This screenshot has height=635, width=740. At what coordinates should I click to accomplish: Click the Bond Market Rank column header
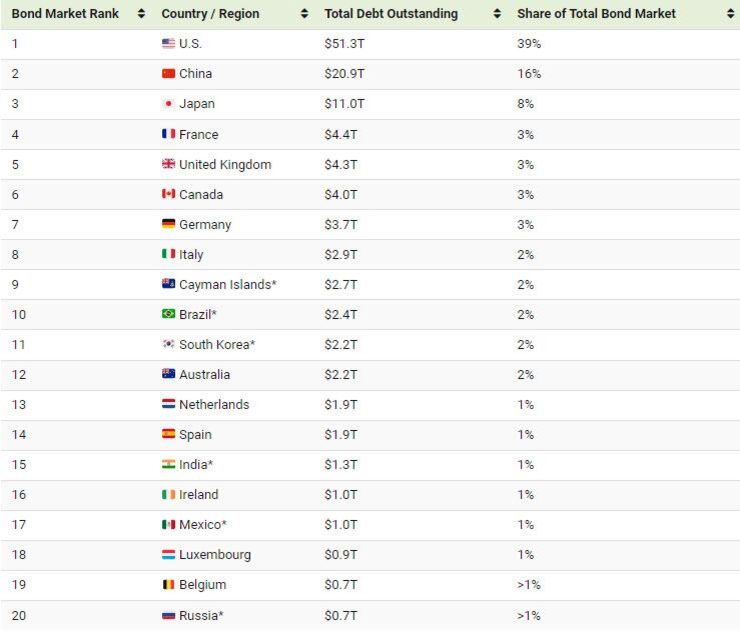(65, 14)
